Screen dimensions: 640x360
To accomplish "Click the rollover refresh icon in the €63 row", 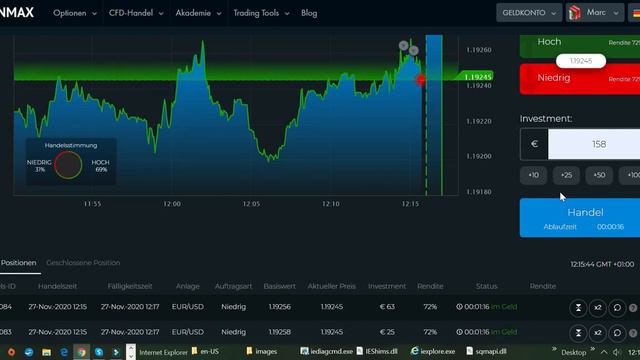I will tap(617, 308).
